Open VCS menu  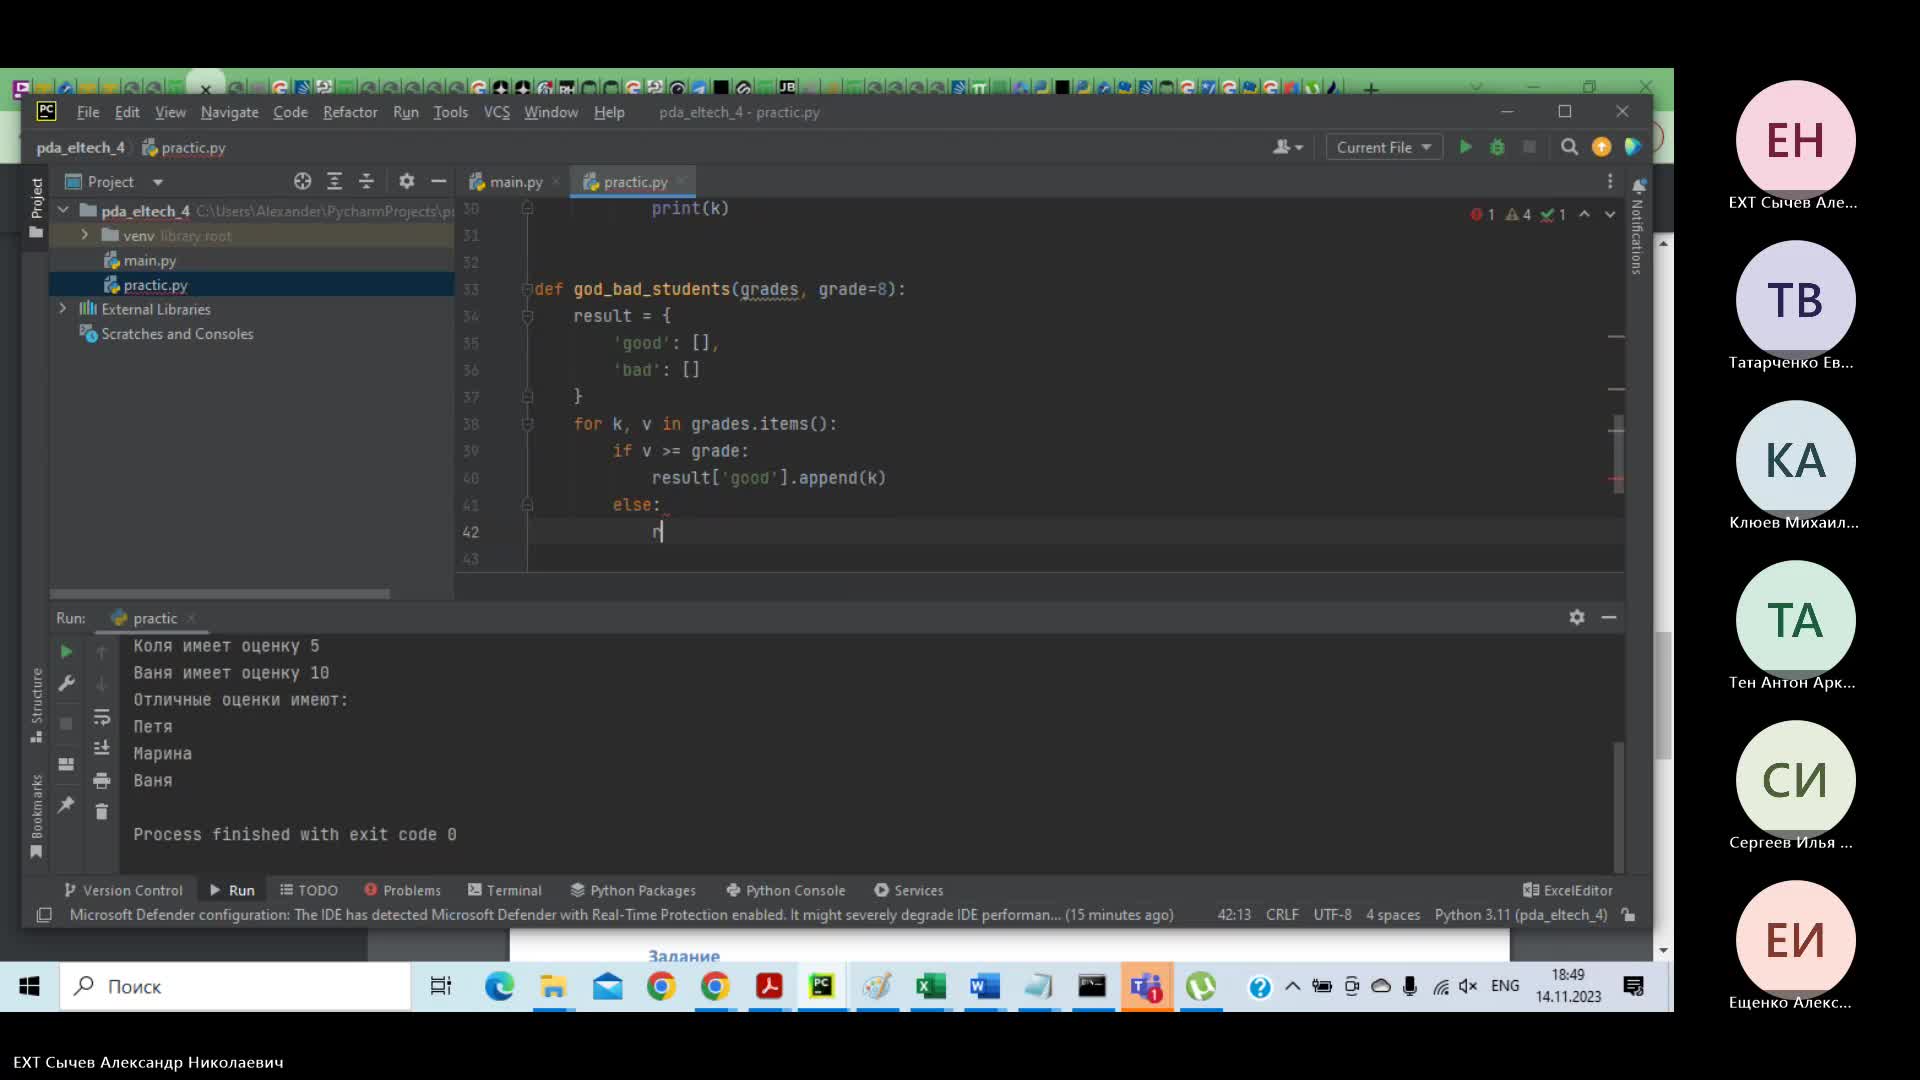tap(497, 112)
